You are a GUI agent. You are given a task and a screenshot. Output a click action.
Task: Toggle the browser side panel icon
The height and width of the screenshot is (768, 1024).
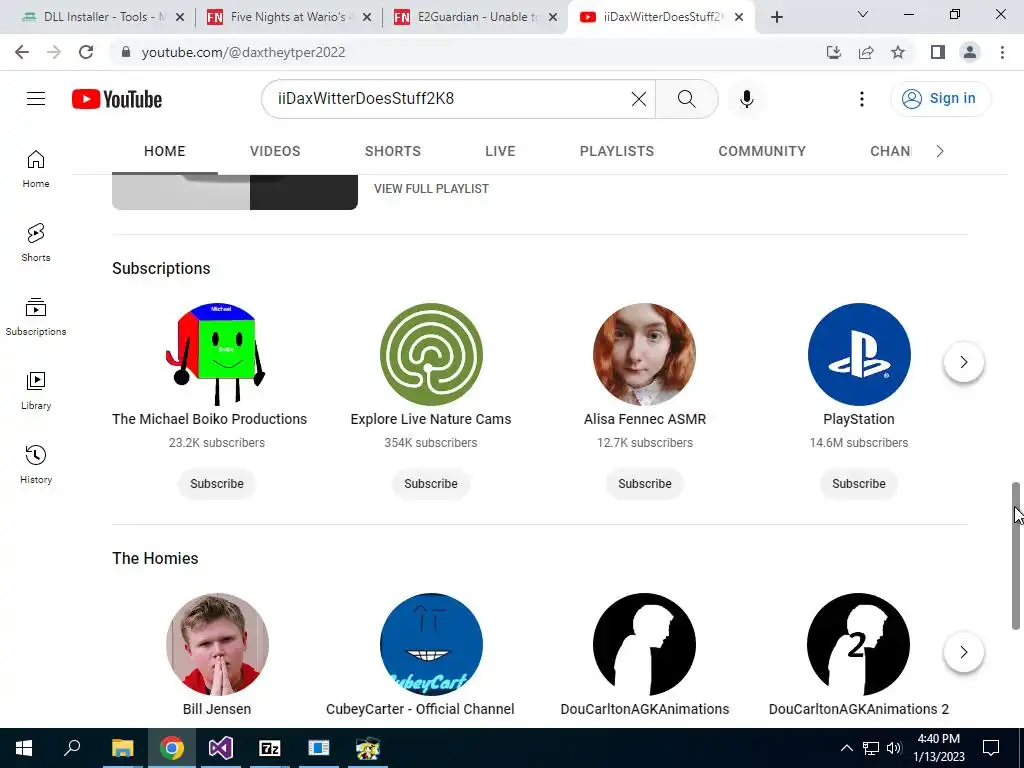tap(938, 52)
